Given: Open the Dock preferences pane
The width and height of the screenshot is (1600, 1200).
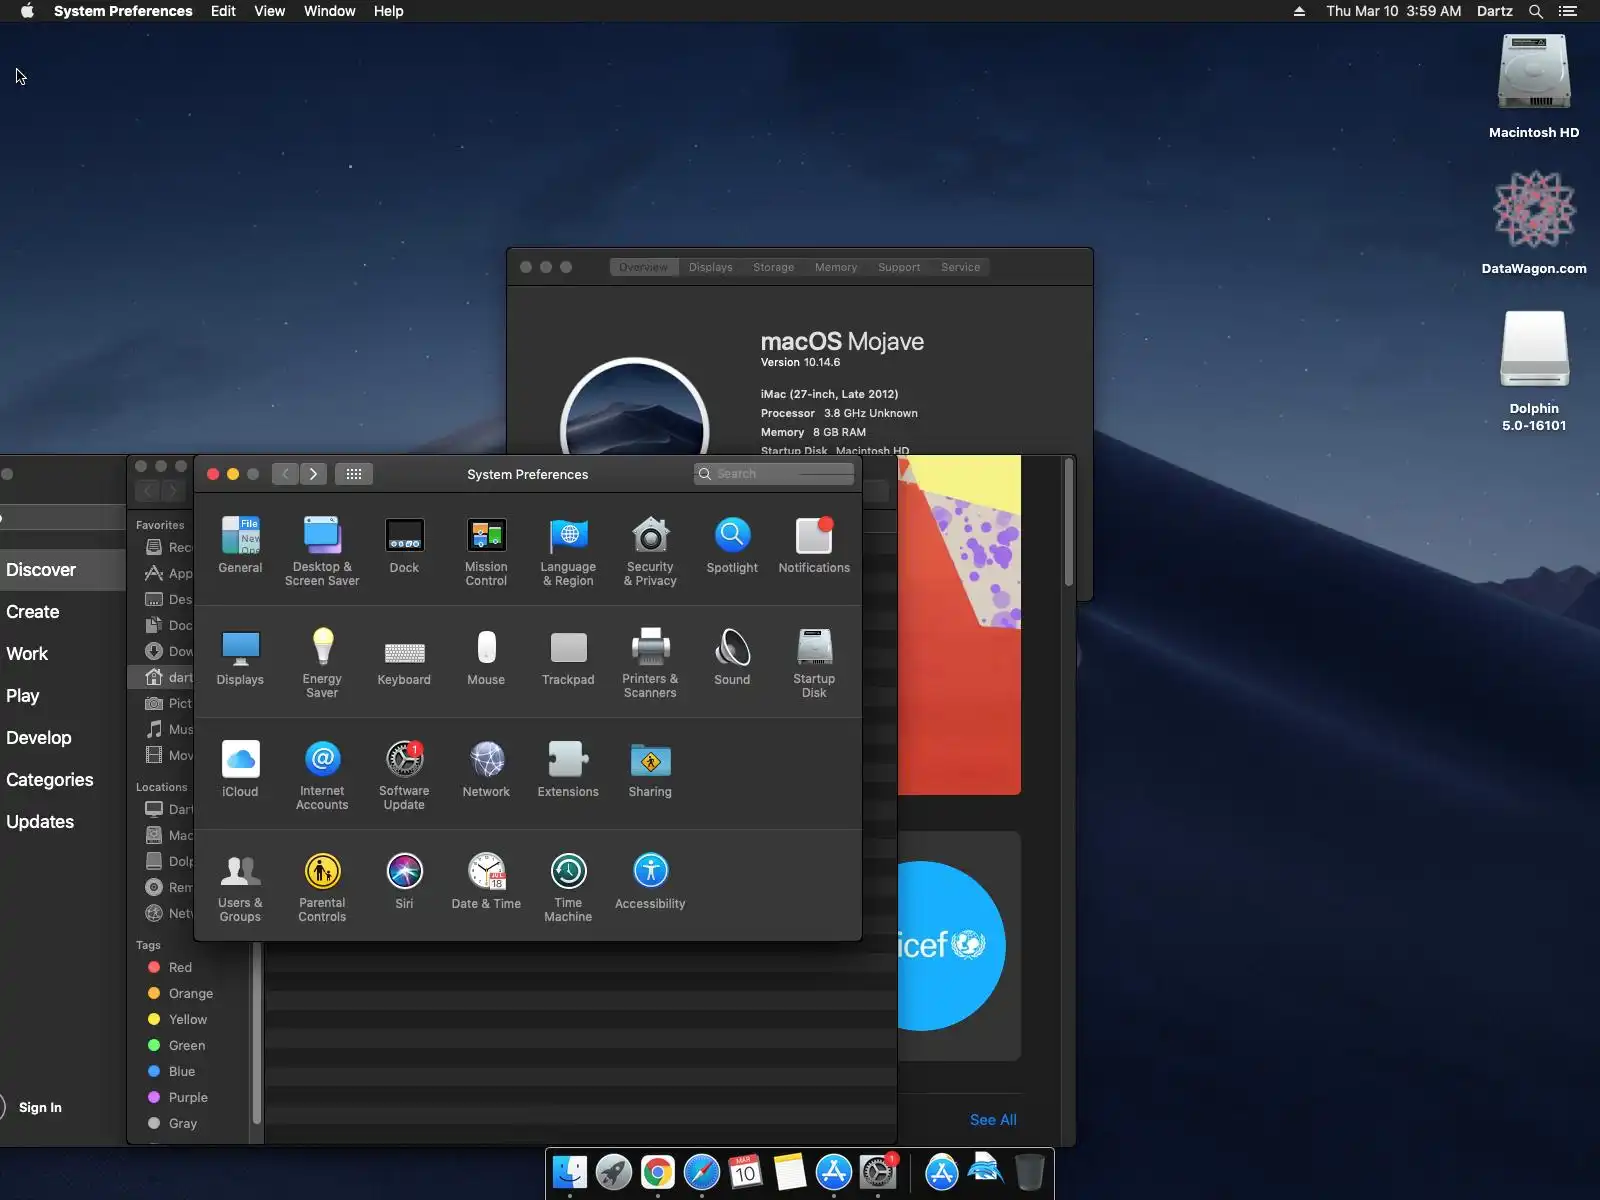Looking at the screenshot, I should point(404,546).
